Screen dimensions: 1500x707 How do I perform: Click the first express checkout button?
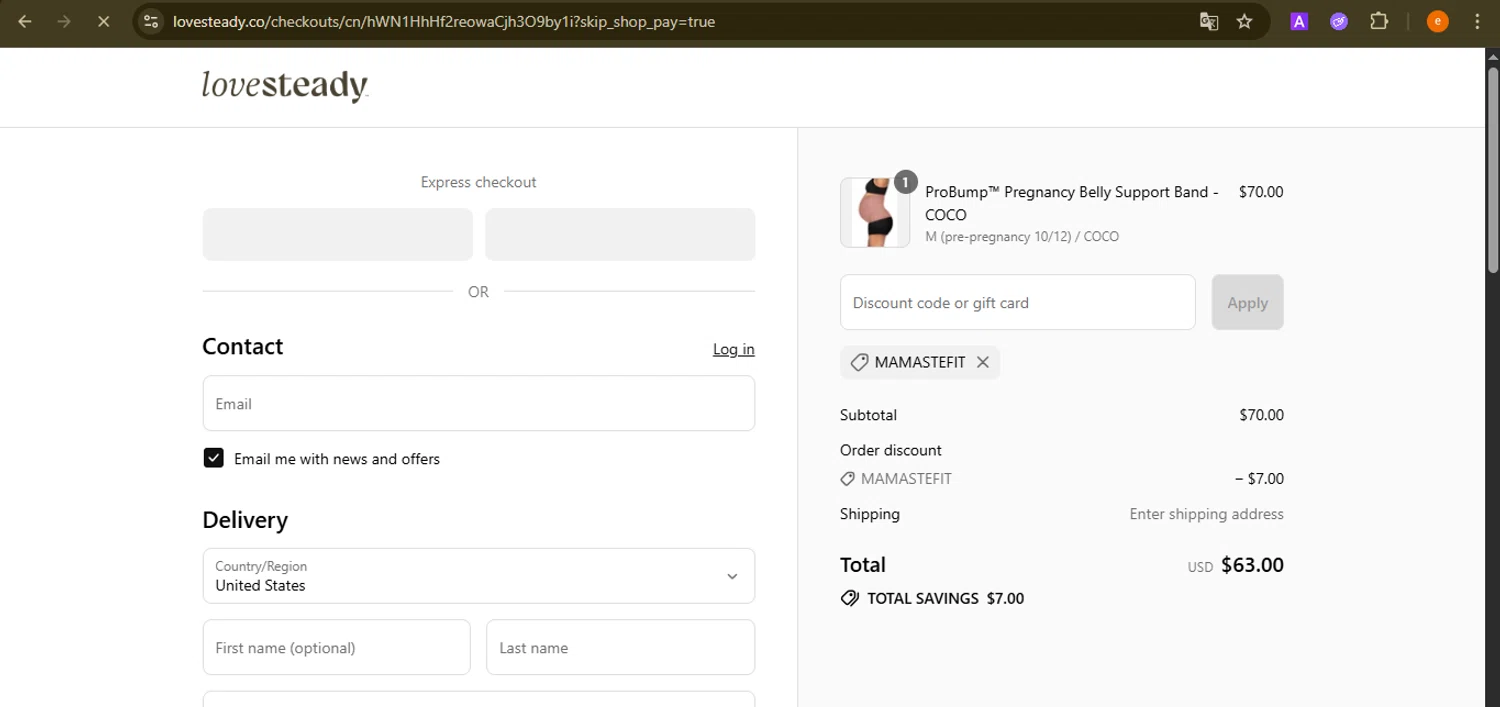(338, 234)
